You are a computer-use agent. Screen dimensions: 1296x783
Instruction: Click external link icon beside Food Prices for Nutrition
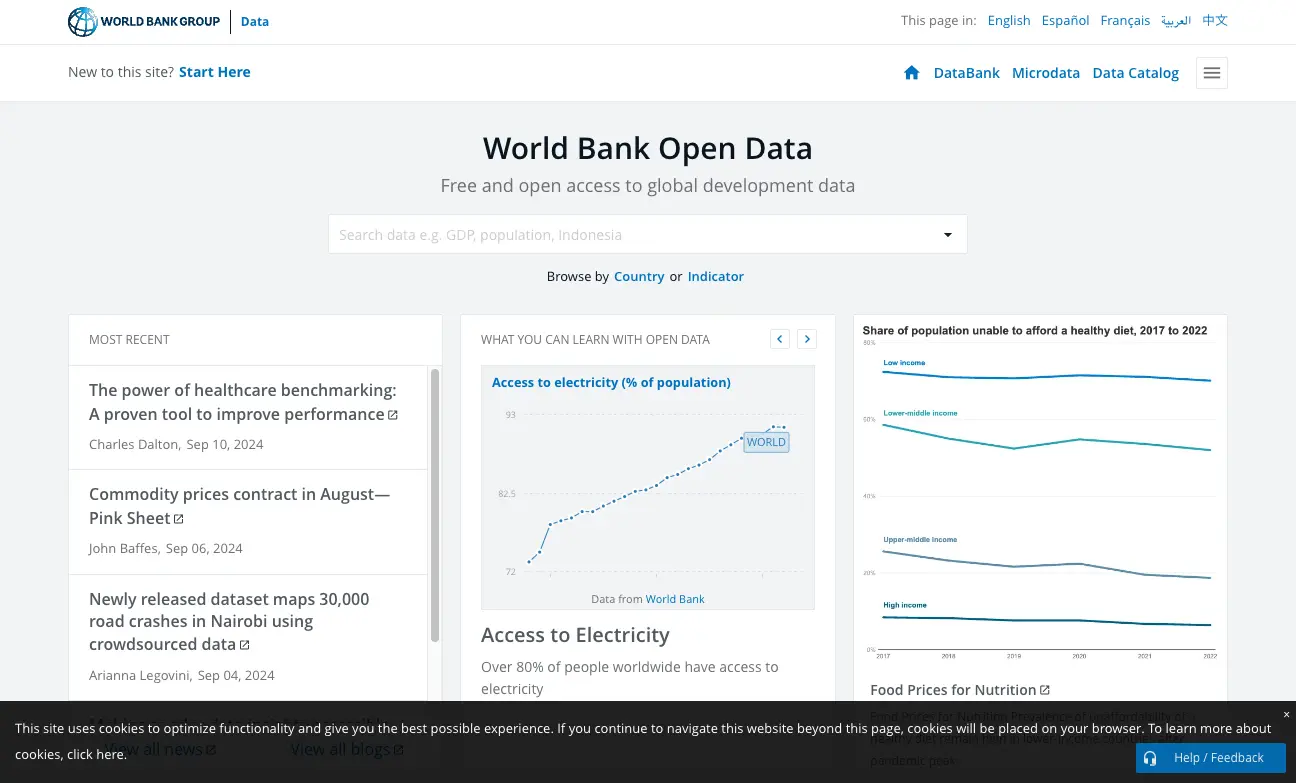tap(1045, 690)
